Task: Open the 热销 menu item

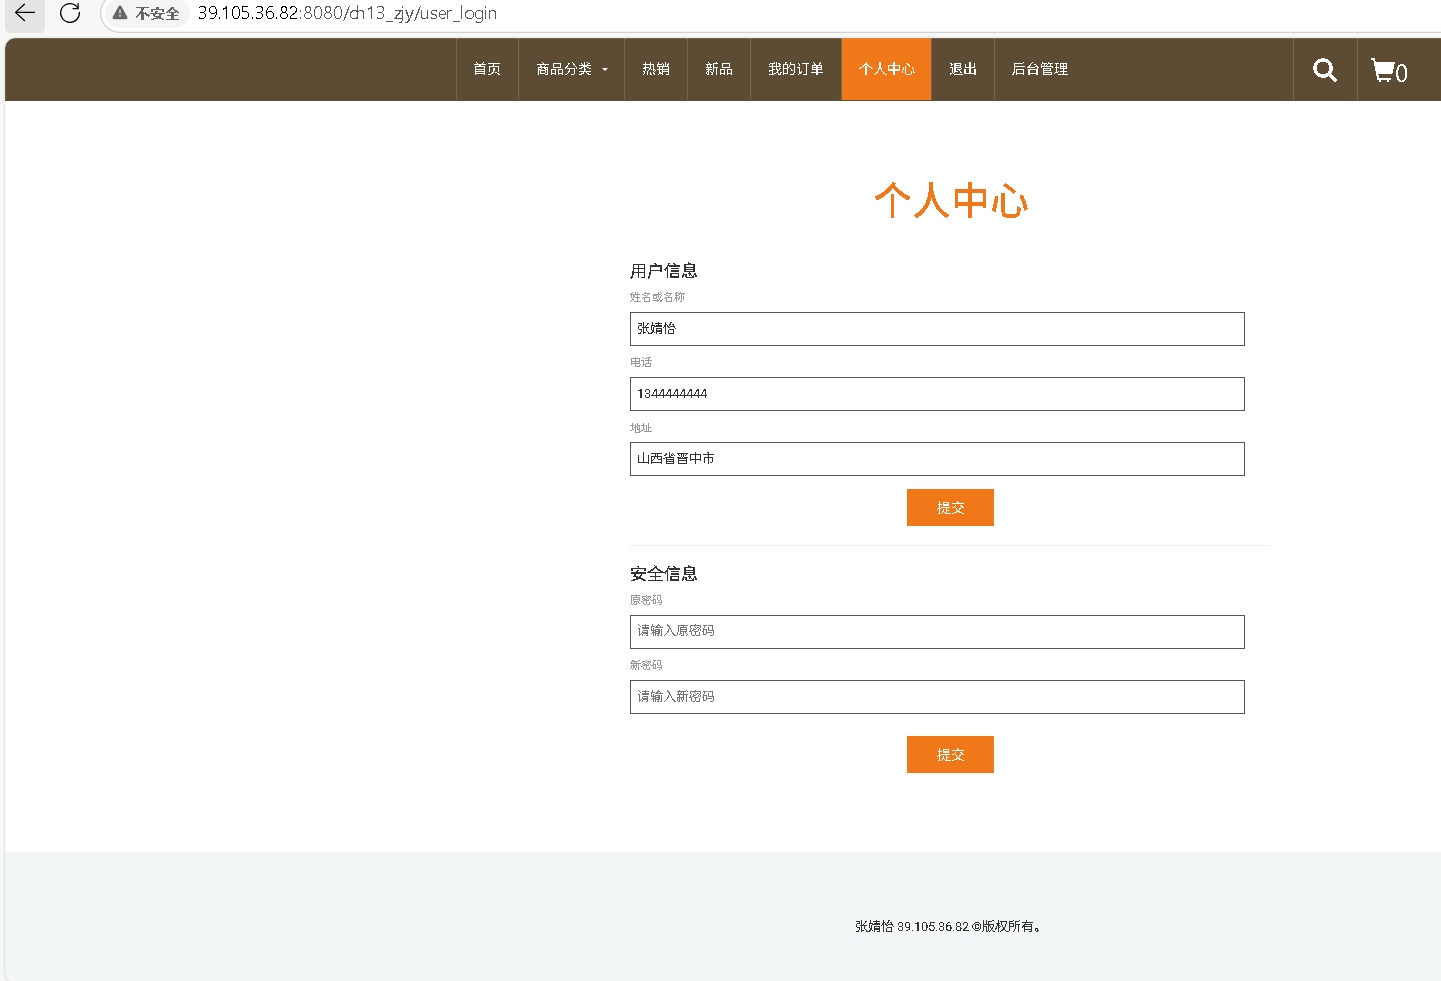Action: (656, 69)
